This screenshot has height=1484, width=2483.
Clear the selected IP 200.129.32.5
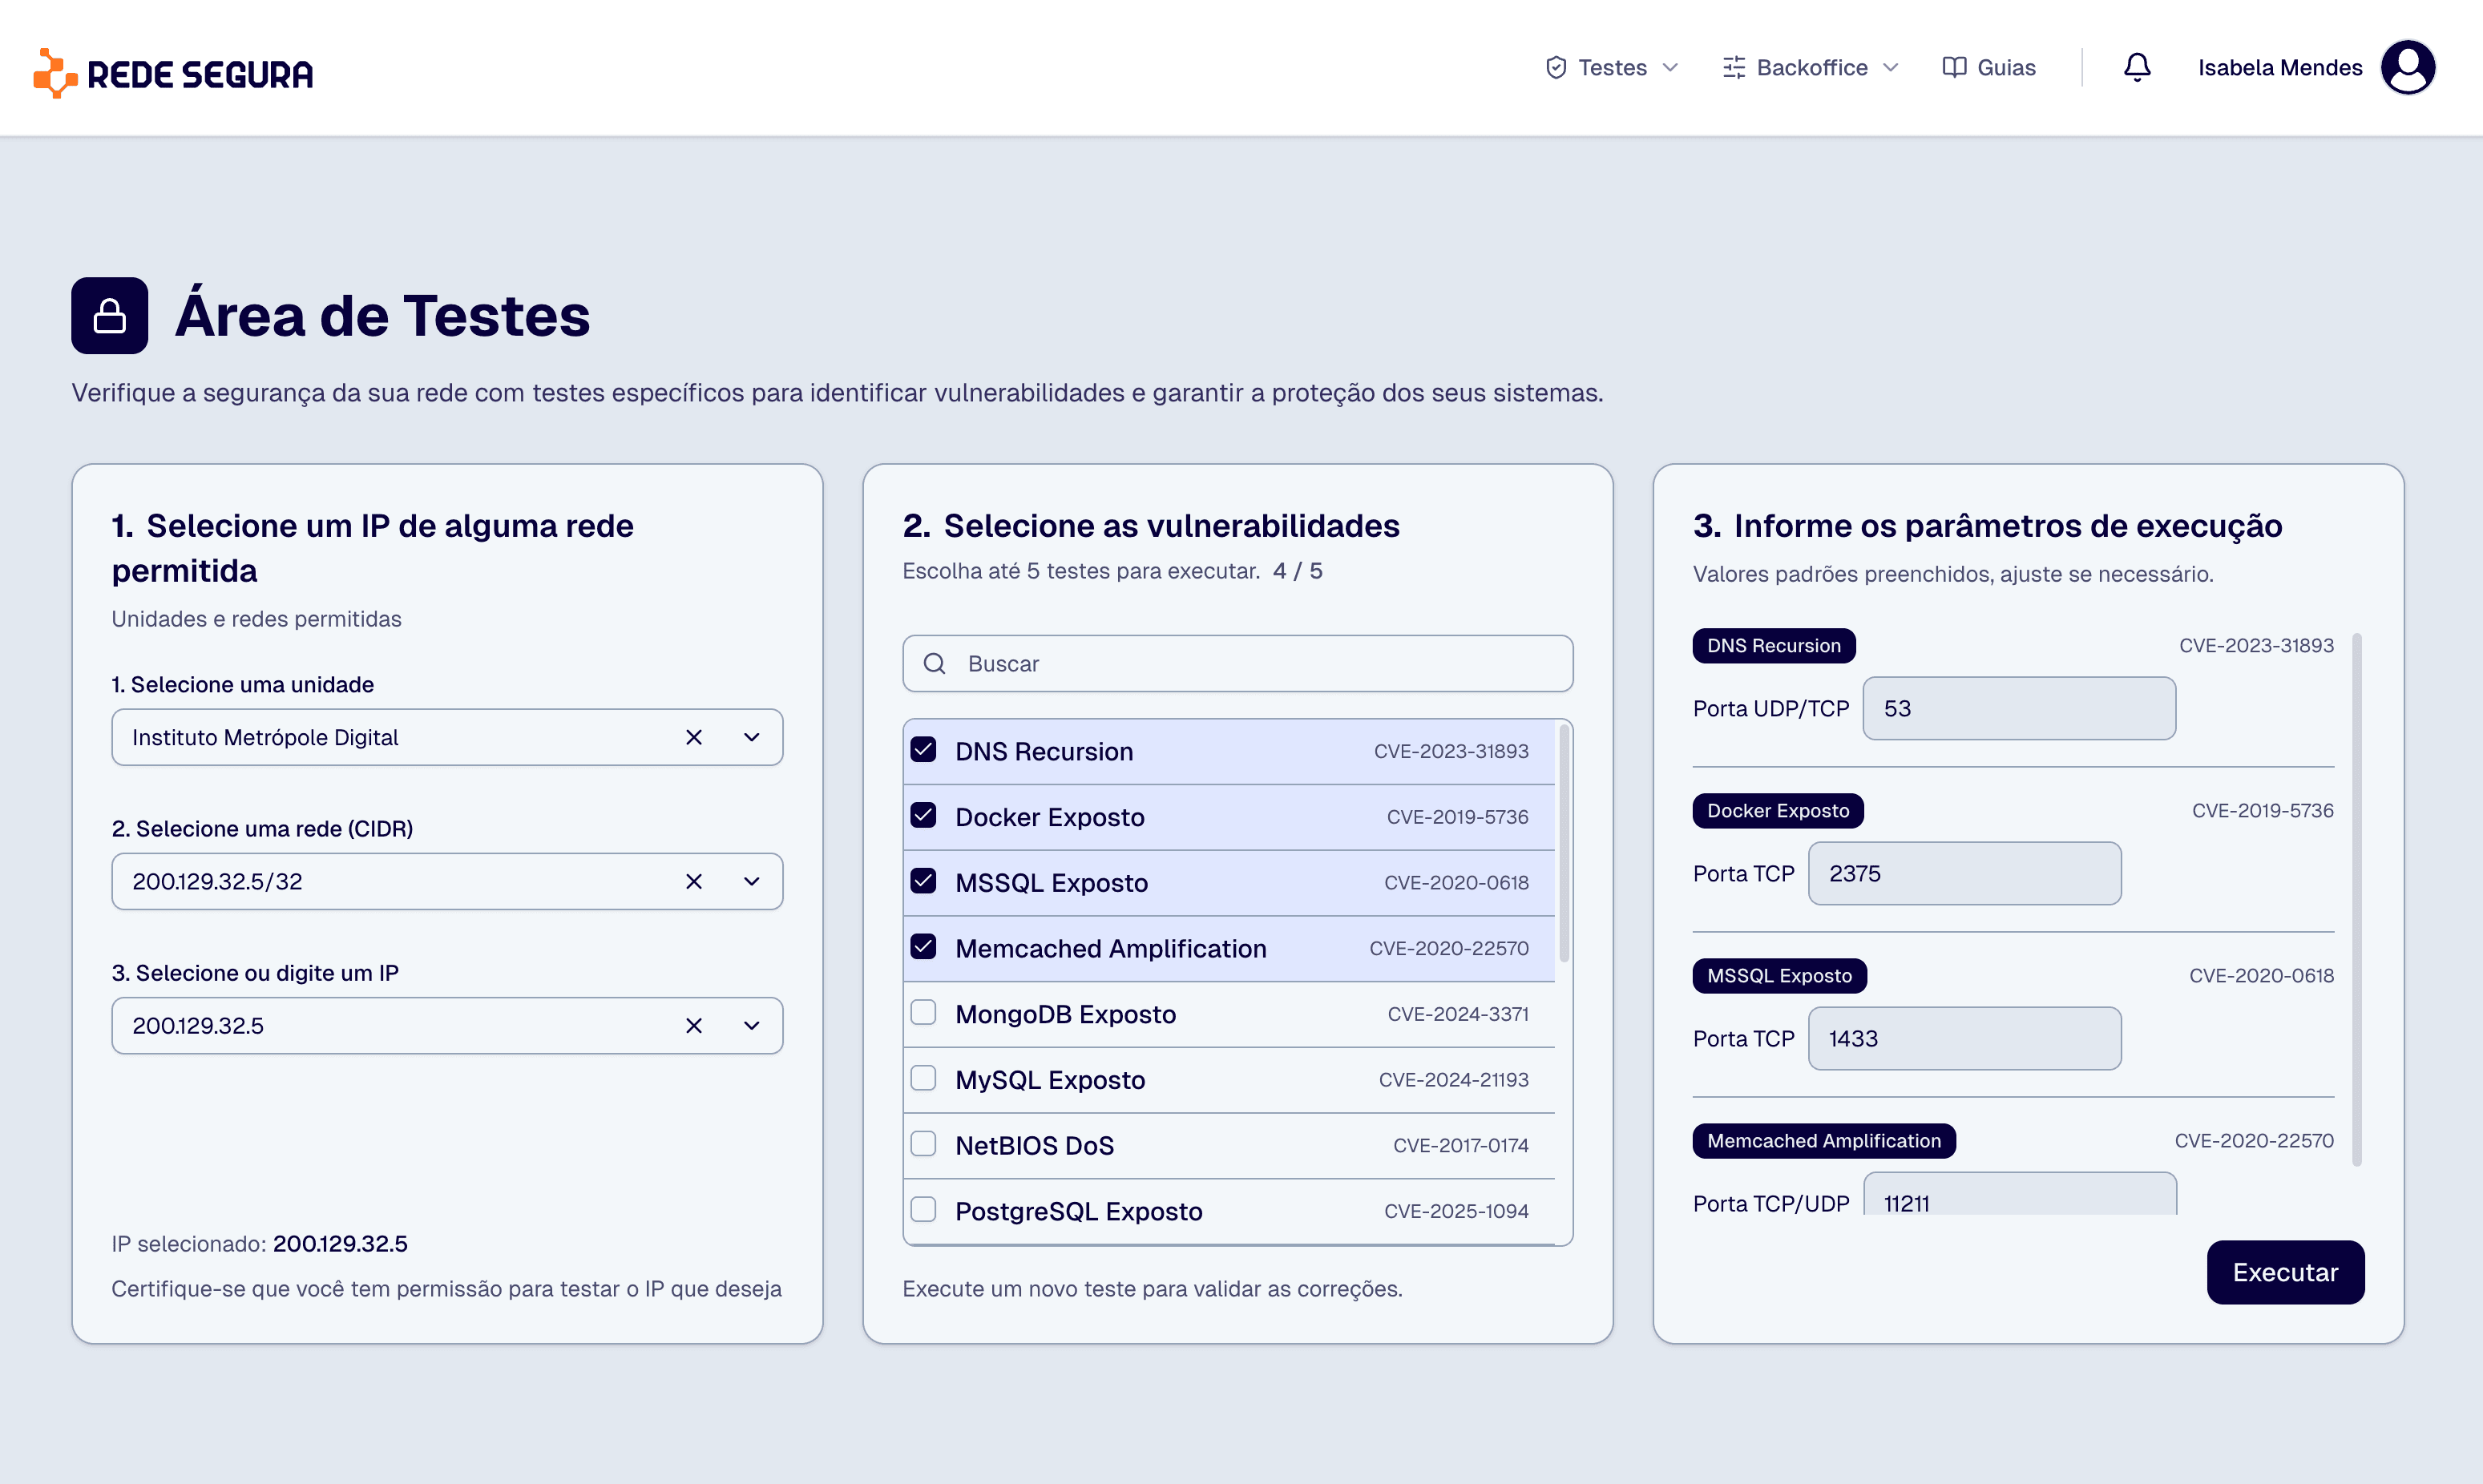click(694, 1026)
